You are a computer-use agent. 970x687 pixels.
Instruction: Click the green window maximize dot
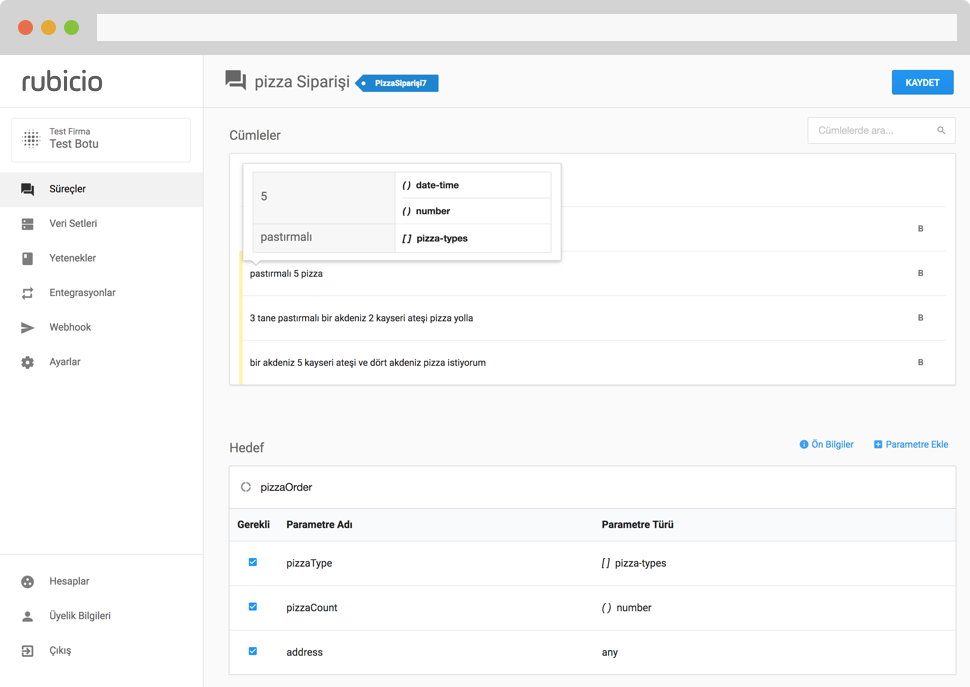click(72, 27)
